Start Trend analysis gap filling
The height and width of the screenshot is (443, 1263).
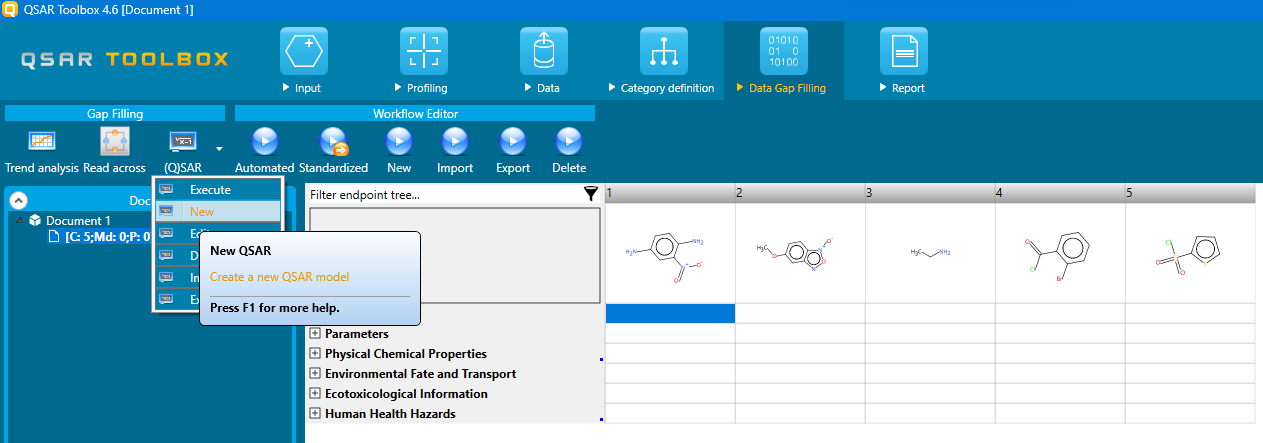(42, 151)
